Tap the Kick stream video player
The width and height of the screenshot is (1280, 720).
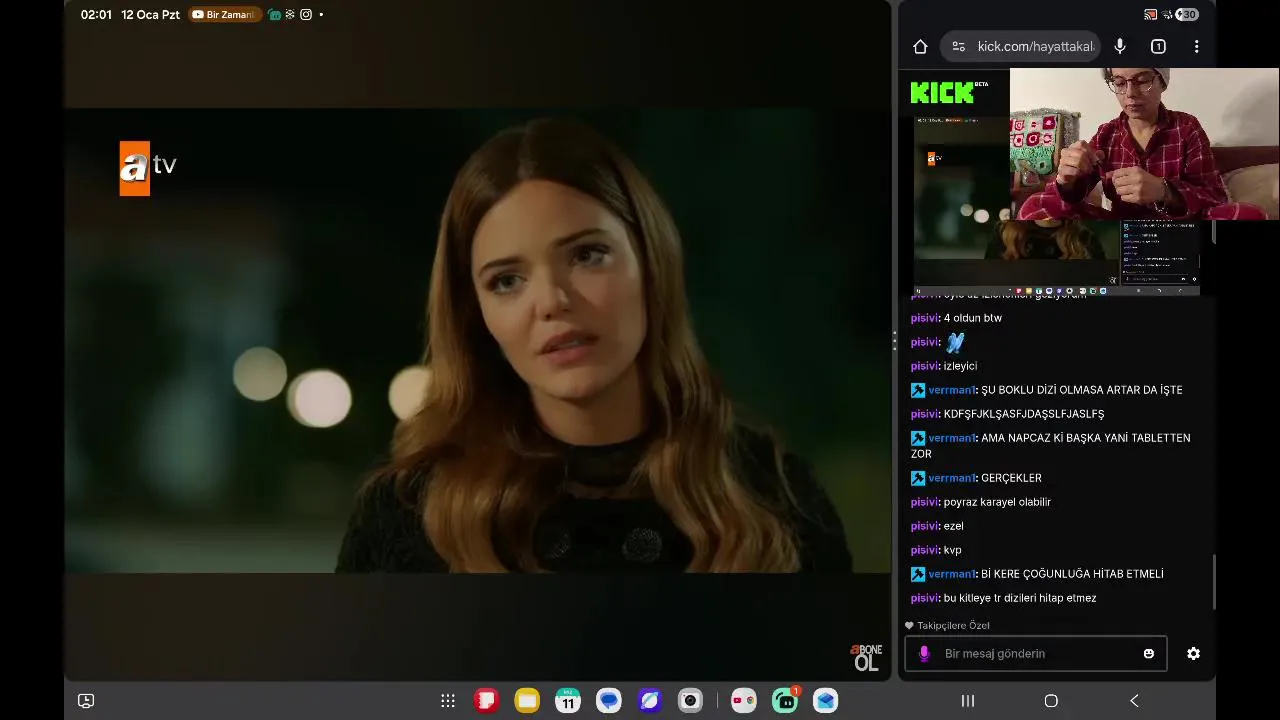coord(1056,205)
